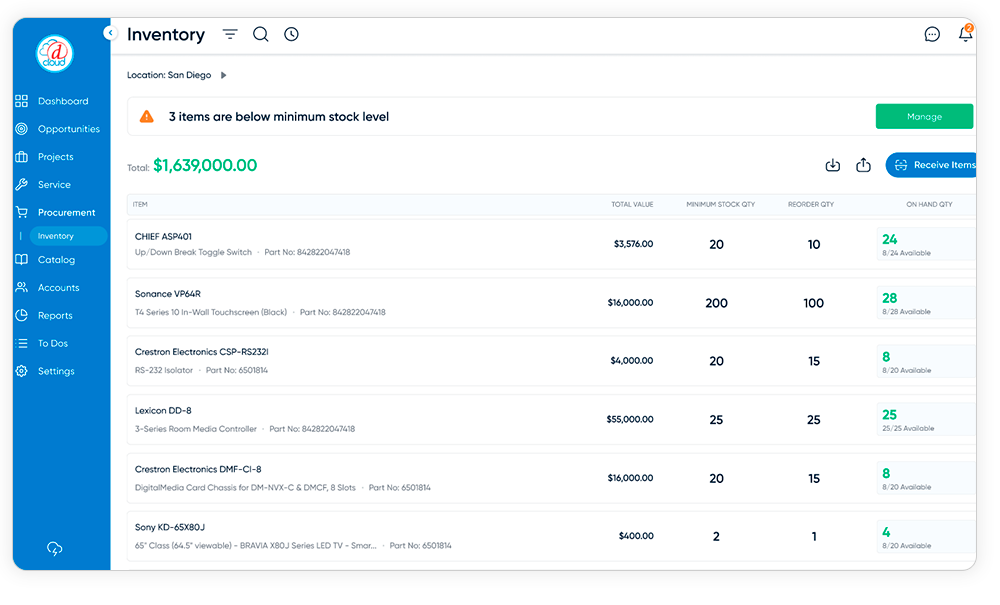Open Settings in the sidebar
Screen dimensions: 1000x605
click(x=56, y=372)
